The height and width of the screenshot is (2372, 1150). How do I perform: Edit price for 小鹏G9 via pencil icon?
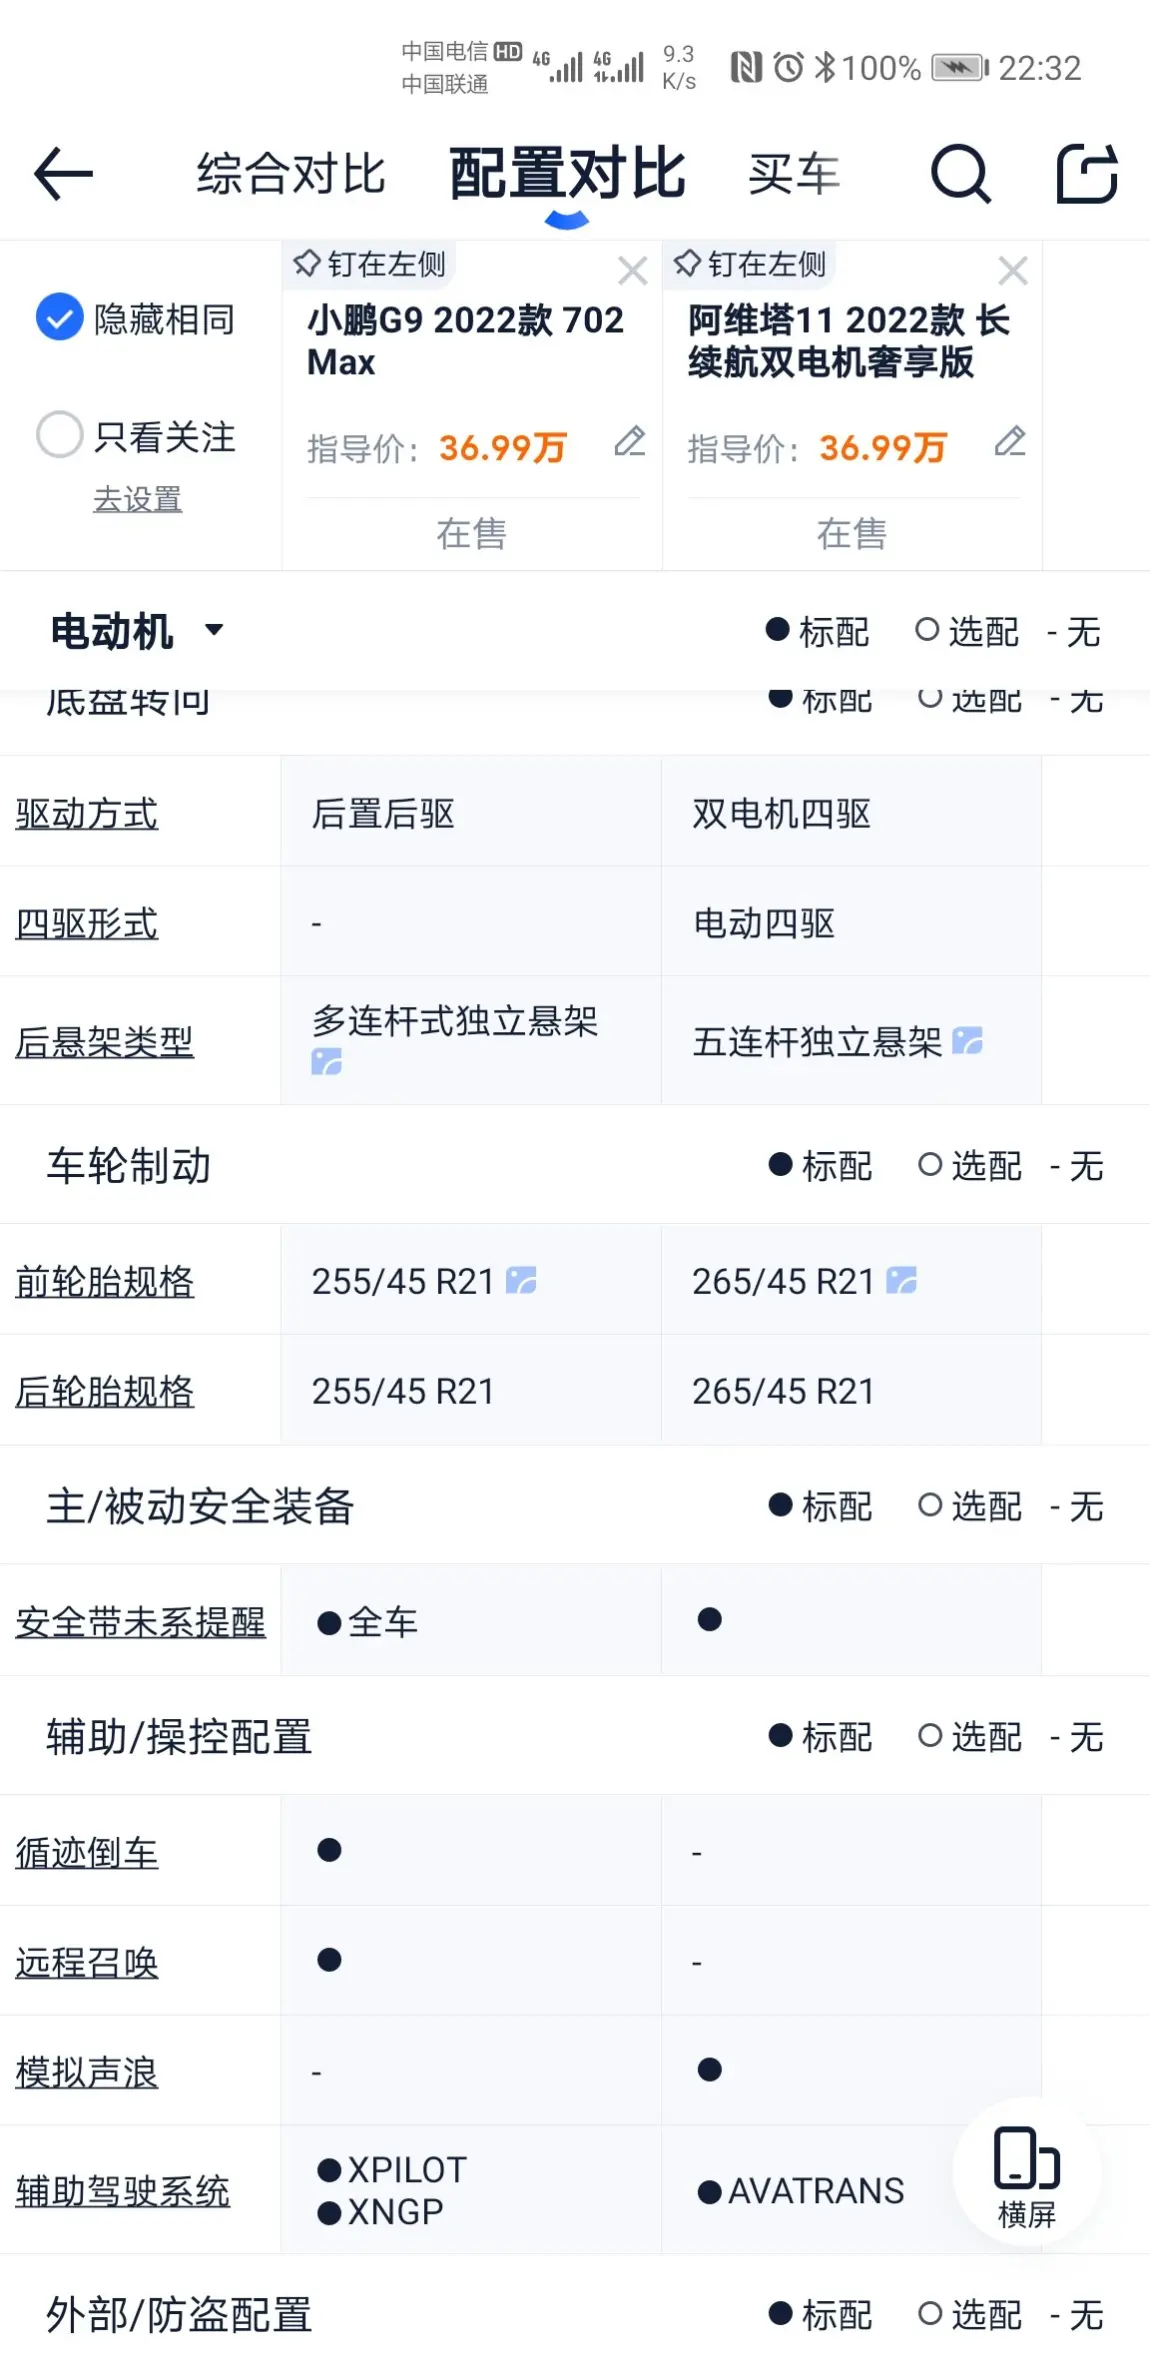point(630,441)
